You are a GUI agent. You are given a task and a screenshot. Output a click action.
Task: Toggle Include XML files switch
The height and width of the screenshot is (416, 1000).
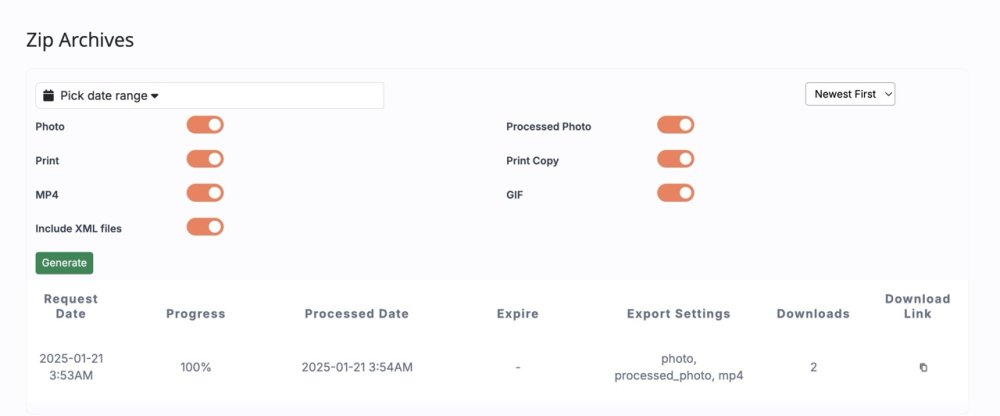coord(205,227)
